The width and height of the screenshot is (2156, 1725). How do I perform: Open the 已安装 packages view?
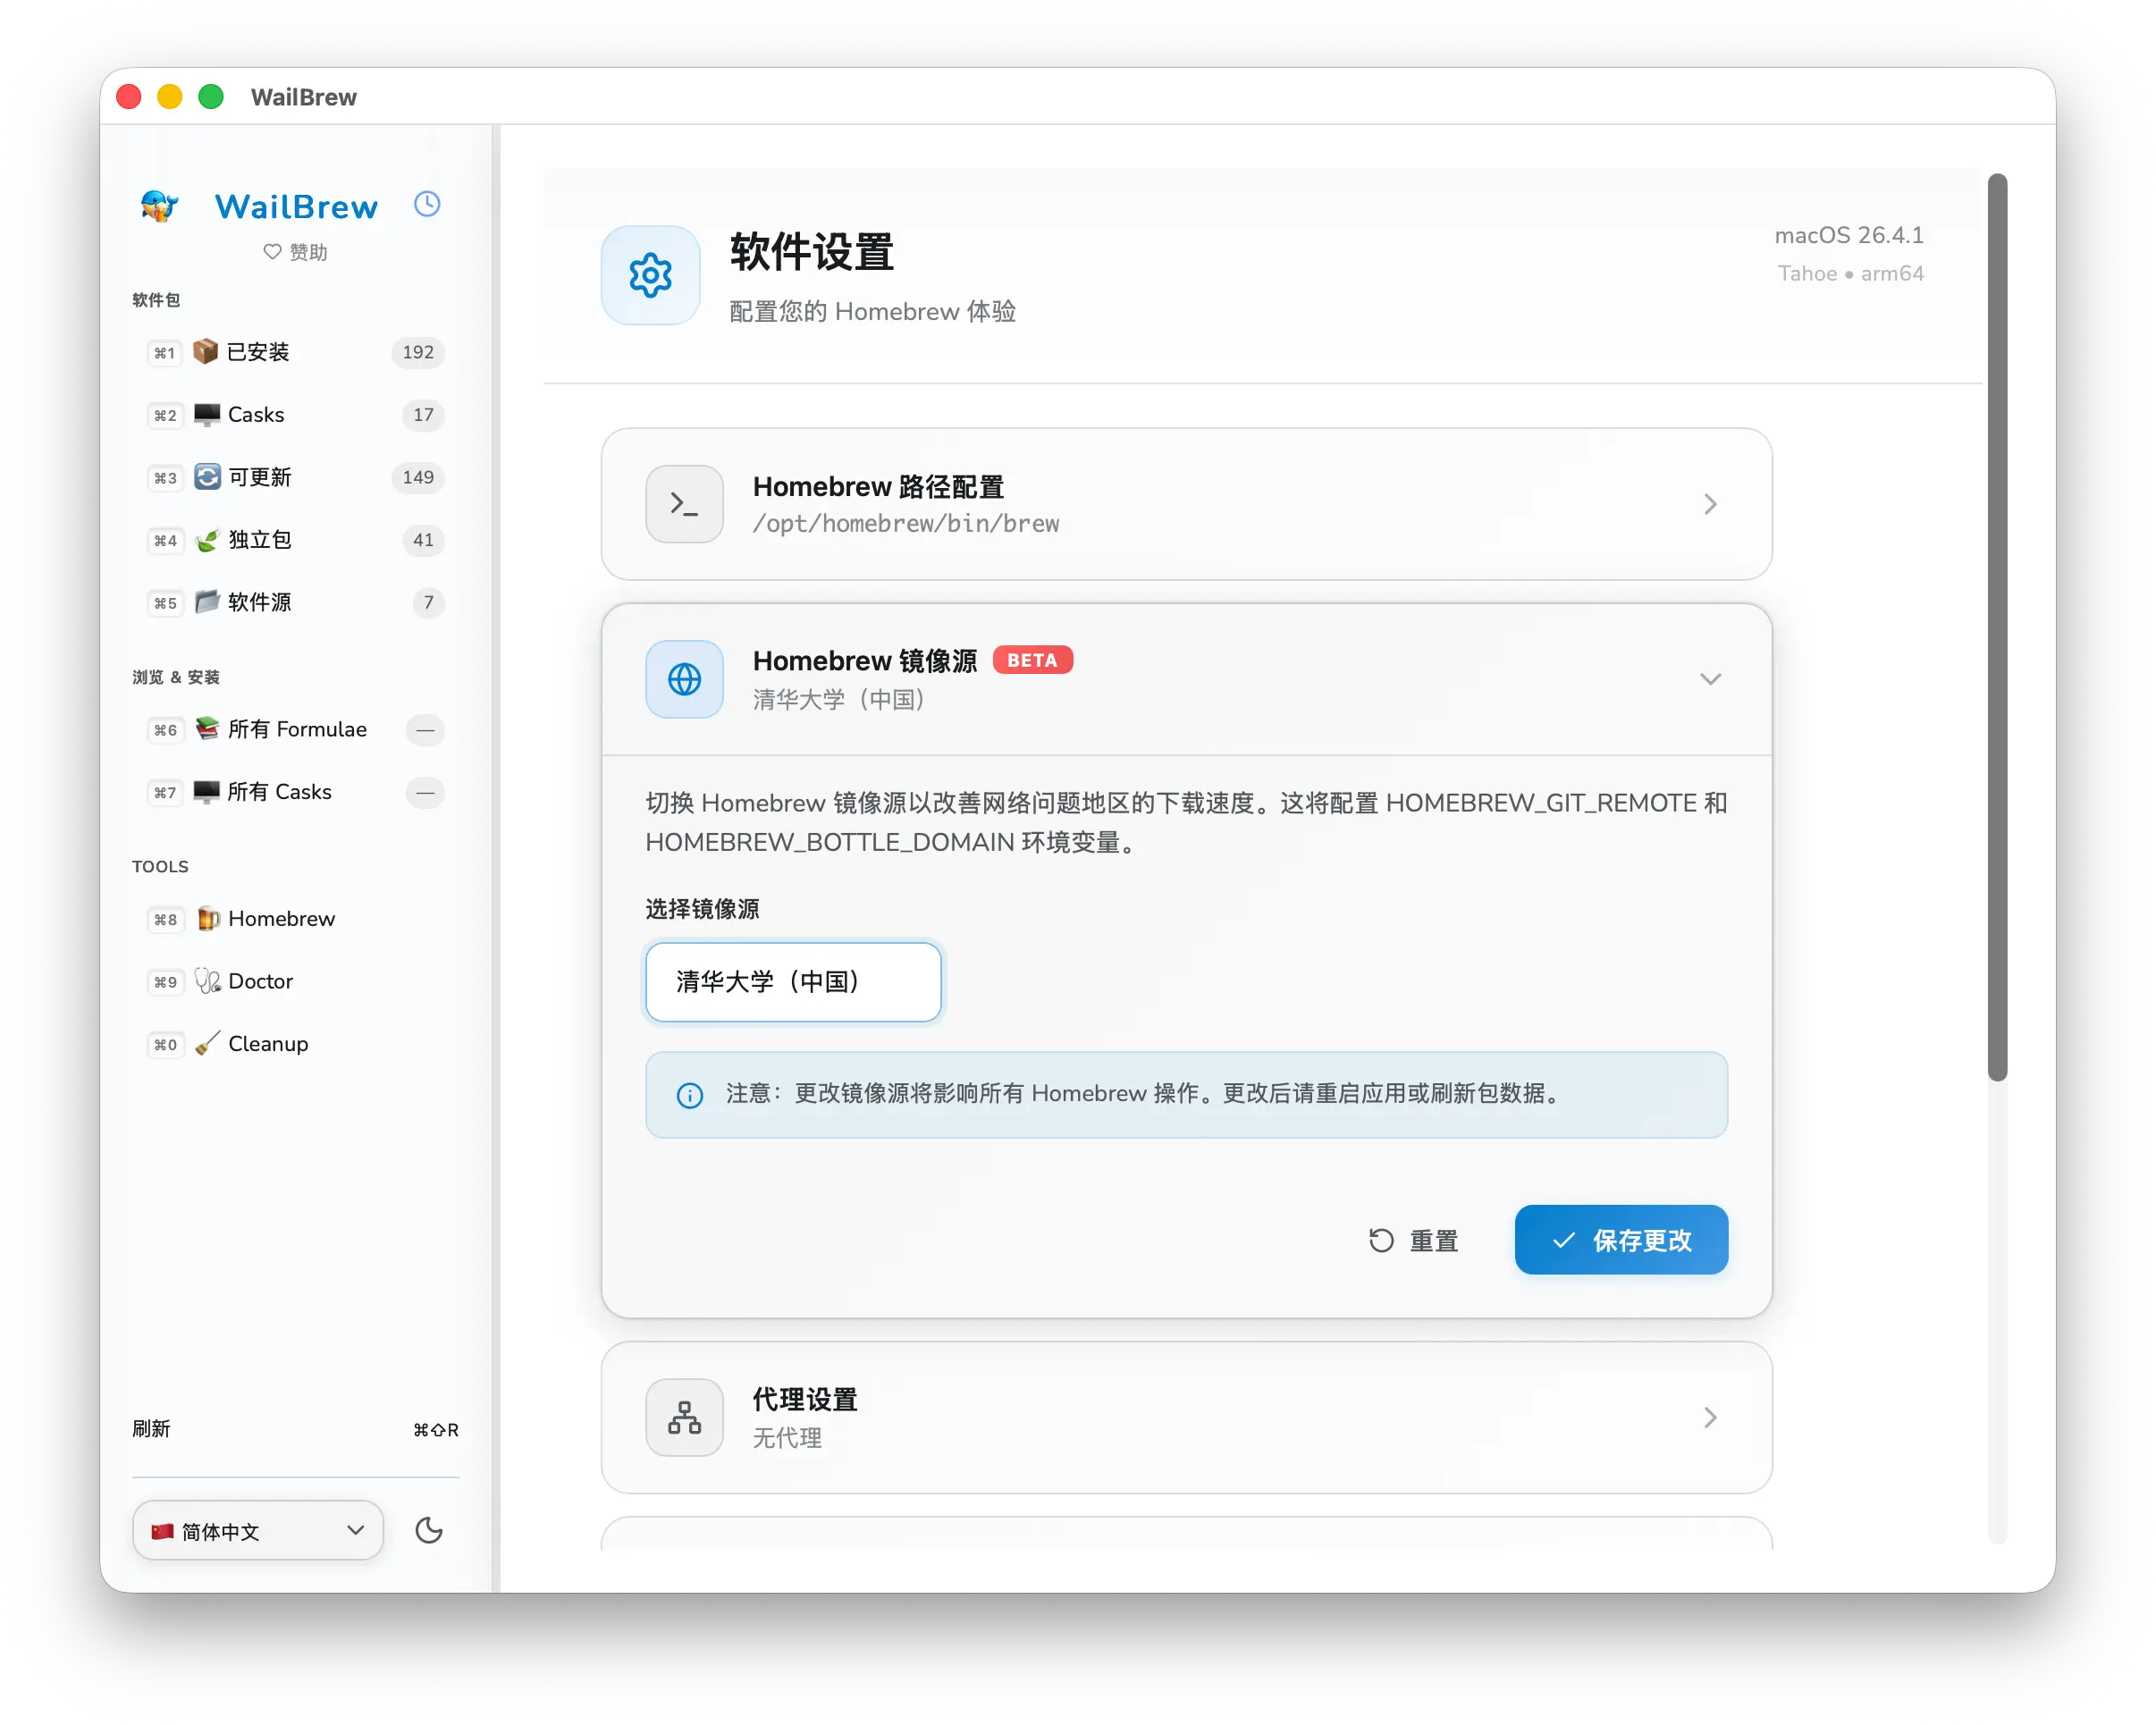[x=295, y=352]
